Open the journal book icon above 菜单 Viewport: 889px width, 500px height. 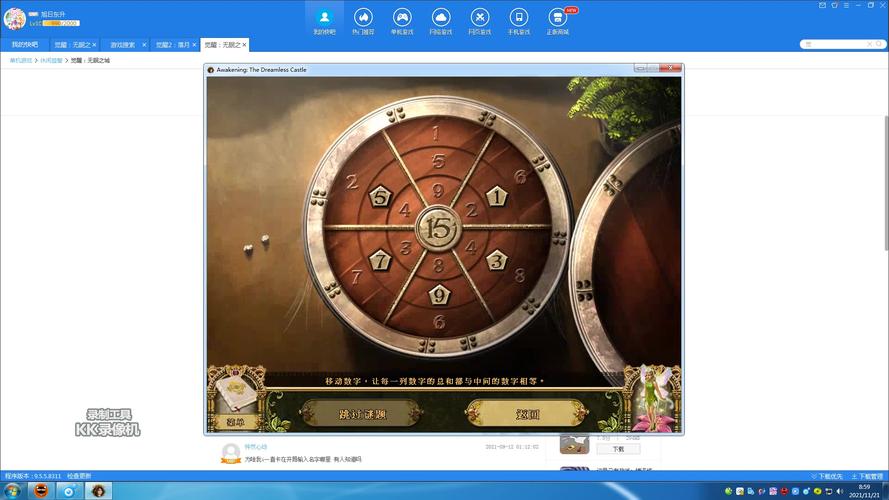[235, 392]
